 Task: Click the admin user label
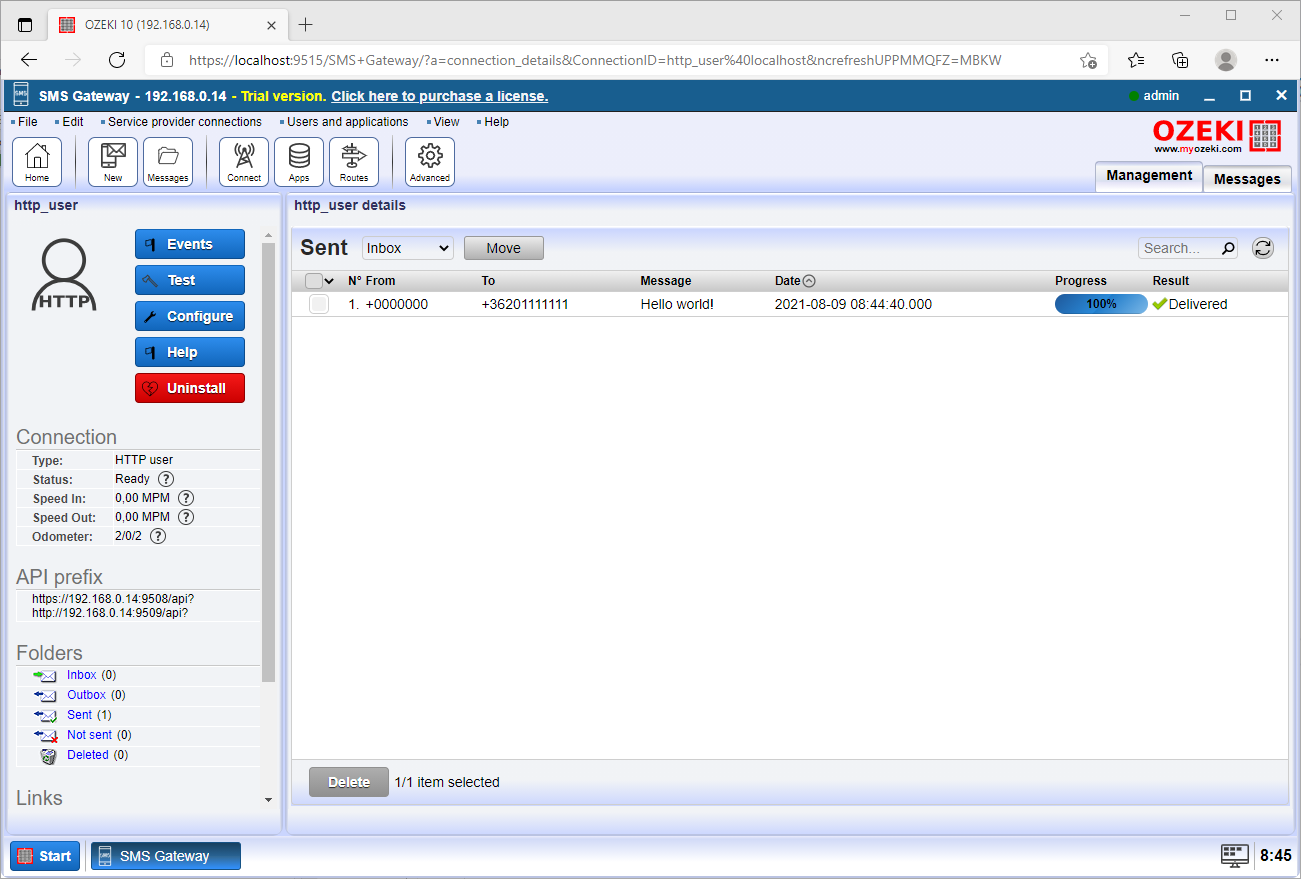pos(1161,96)
